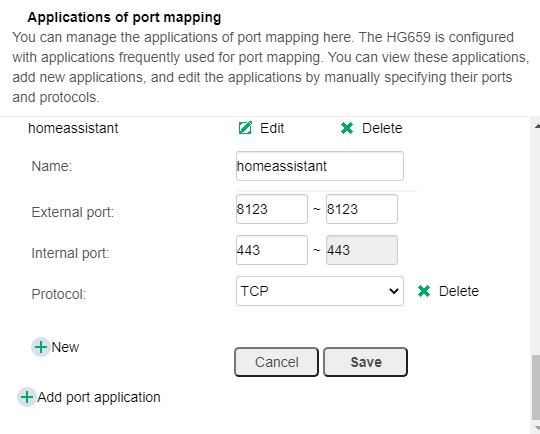Click the green plus icon beside New
The image size is (540, 434).
pyautogui.click(x=41, y=347)
